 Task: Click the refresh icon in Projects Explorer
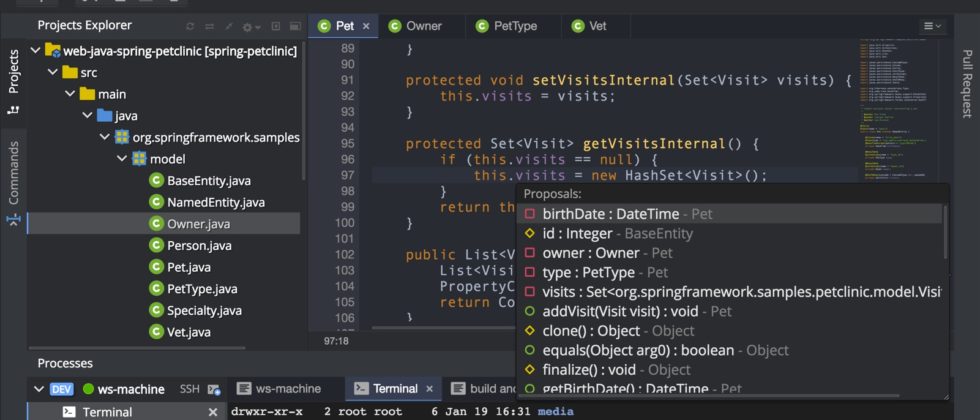tap(191, 26)
